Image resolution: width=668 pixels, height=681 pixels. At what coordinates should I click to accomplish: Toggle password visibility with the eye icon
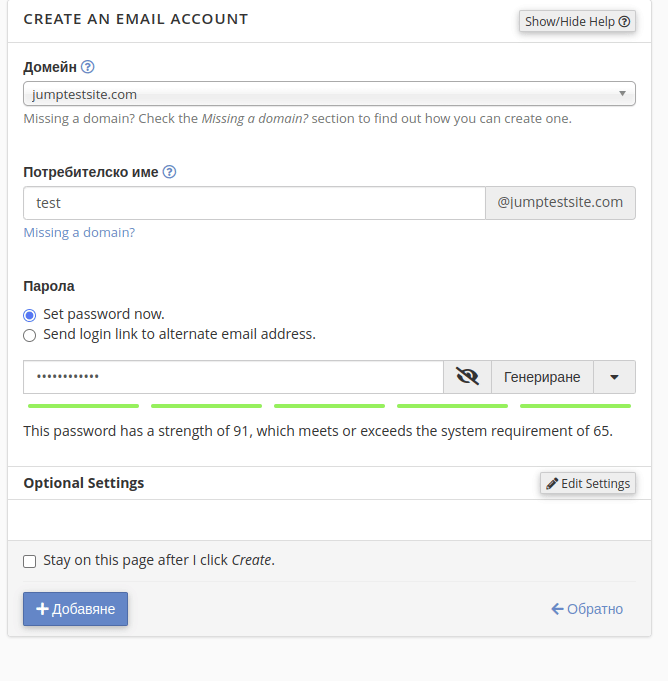(467, 377)
